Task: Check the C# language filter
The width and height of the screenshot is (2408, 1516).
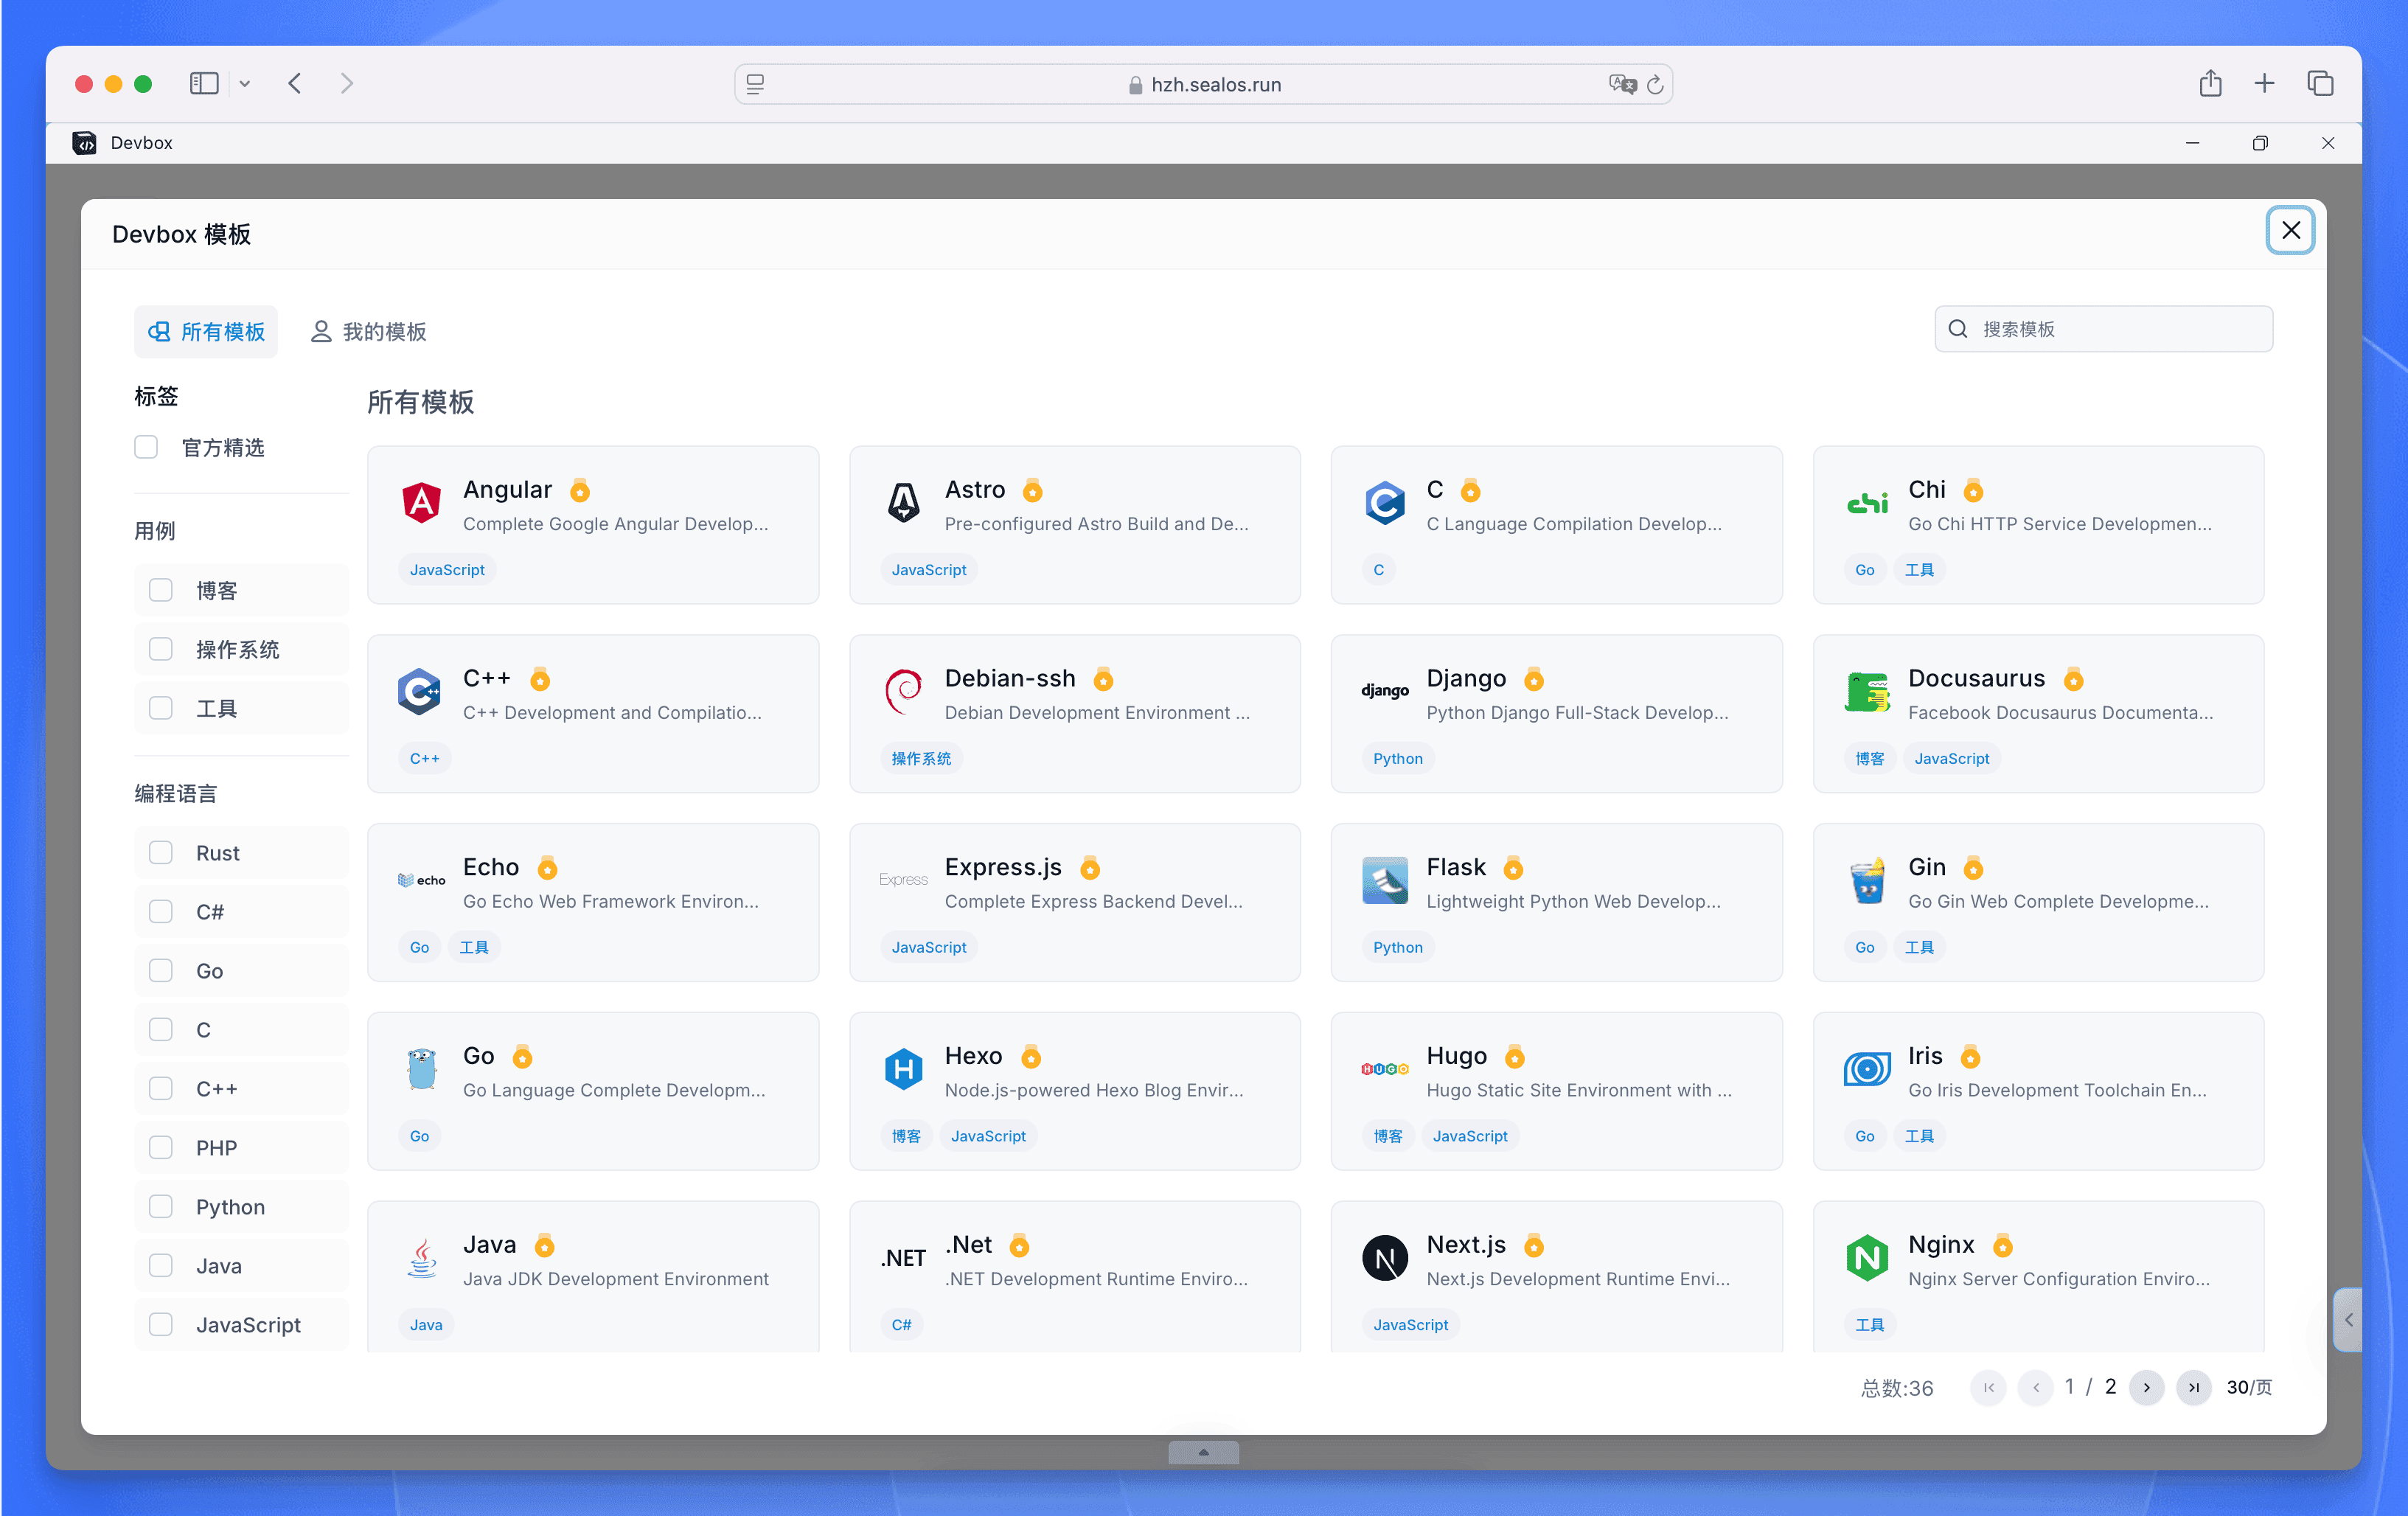Action: point(160,911)
